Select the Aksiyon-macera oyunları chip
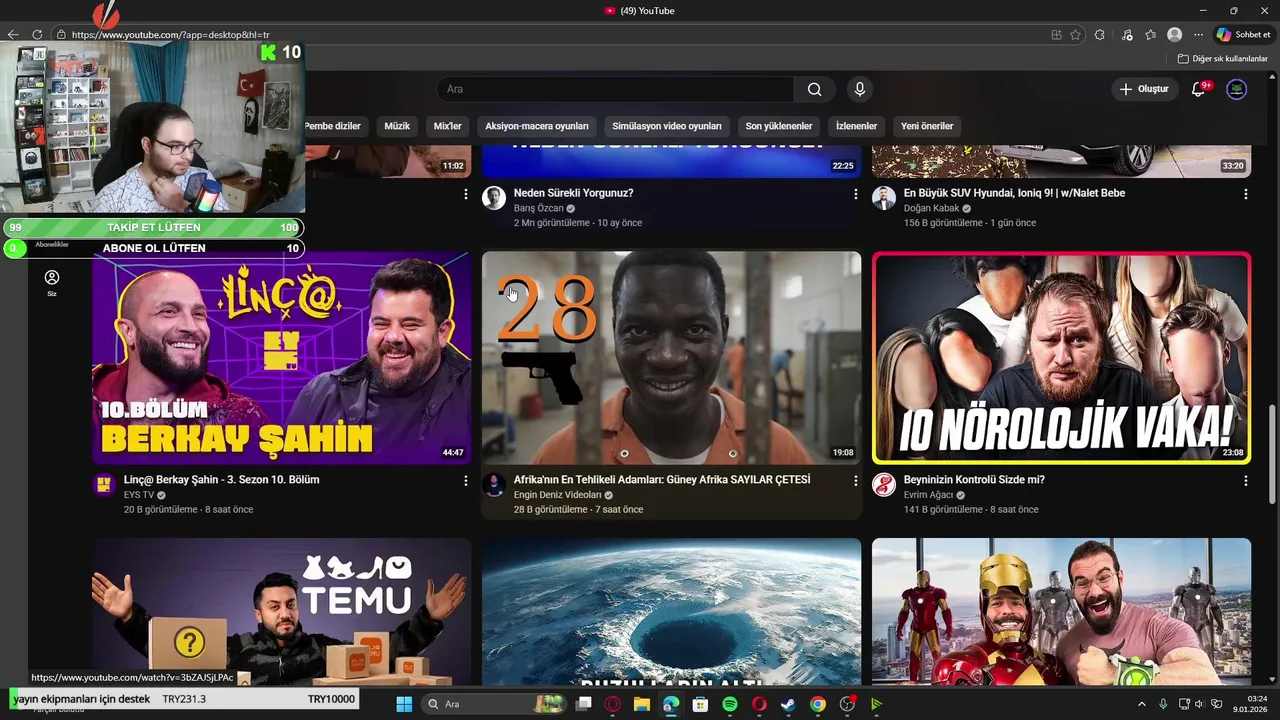Screen dimensions: 1280x720 (537, 126)
